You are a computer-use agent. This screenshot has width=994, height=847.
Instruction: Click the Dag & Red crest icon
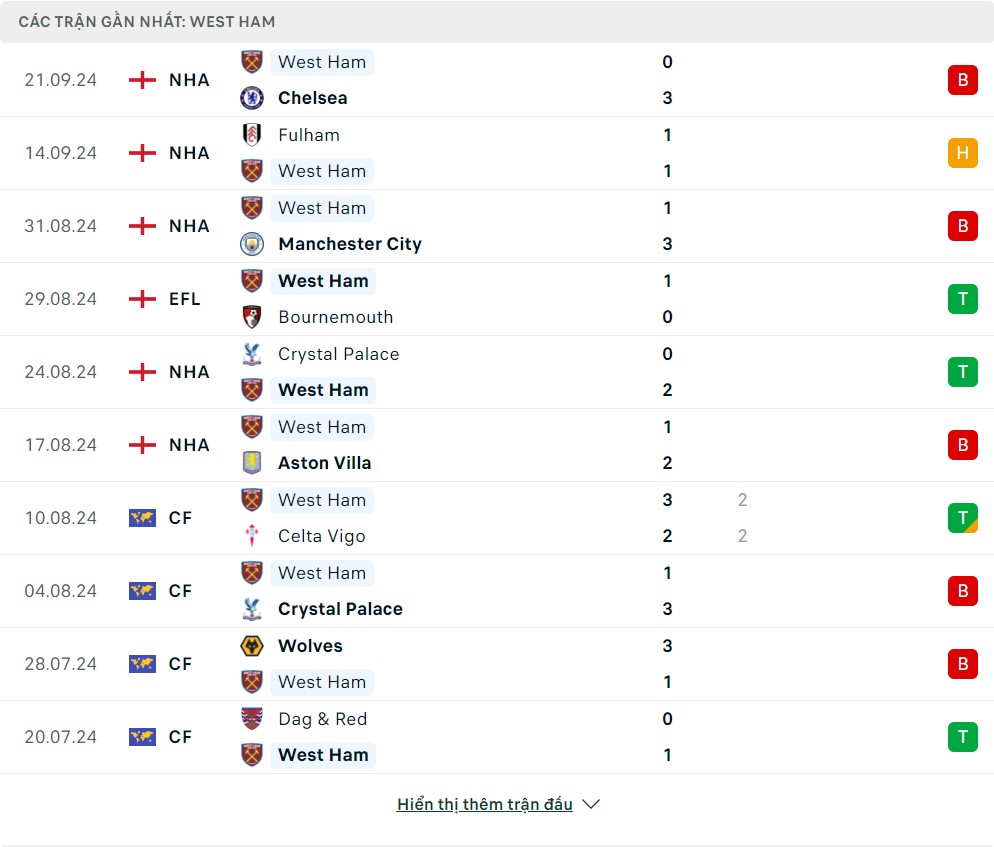click(252, 719)
